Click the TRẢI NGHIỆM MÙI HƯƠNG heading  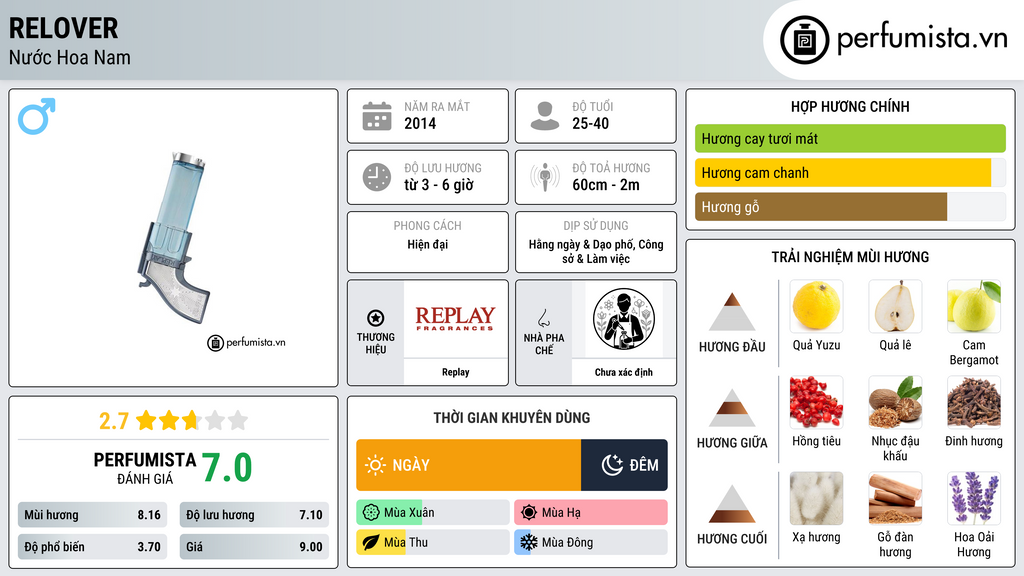click(850, 257)
